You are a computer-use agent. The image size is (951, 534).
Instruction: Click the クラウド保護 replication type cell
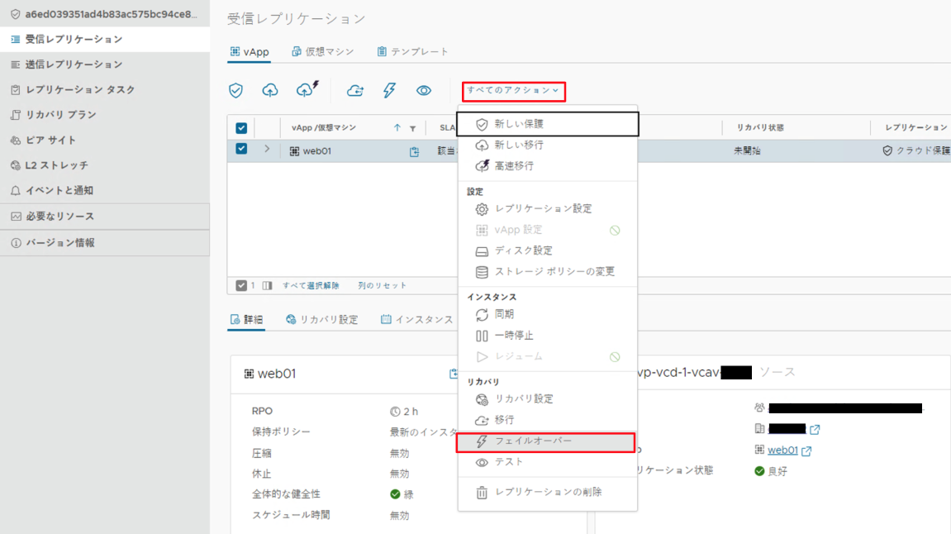pos(916,150)
